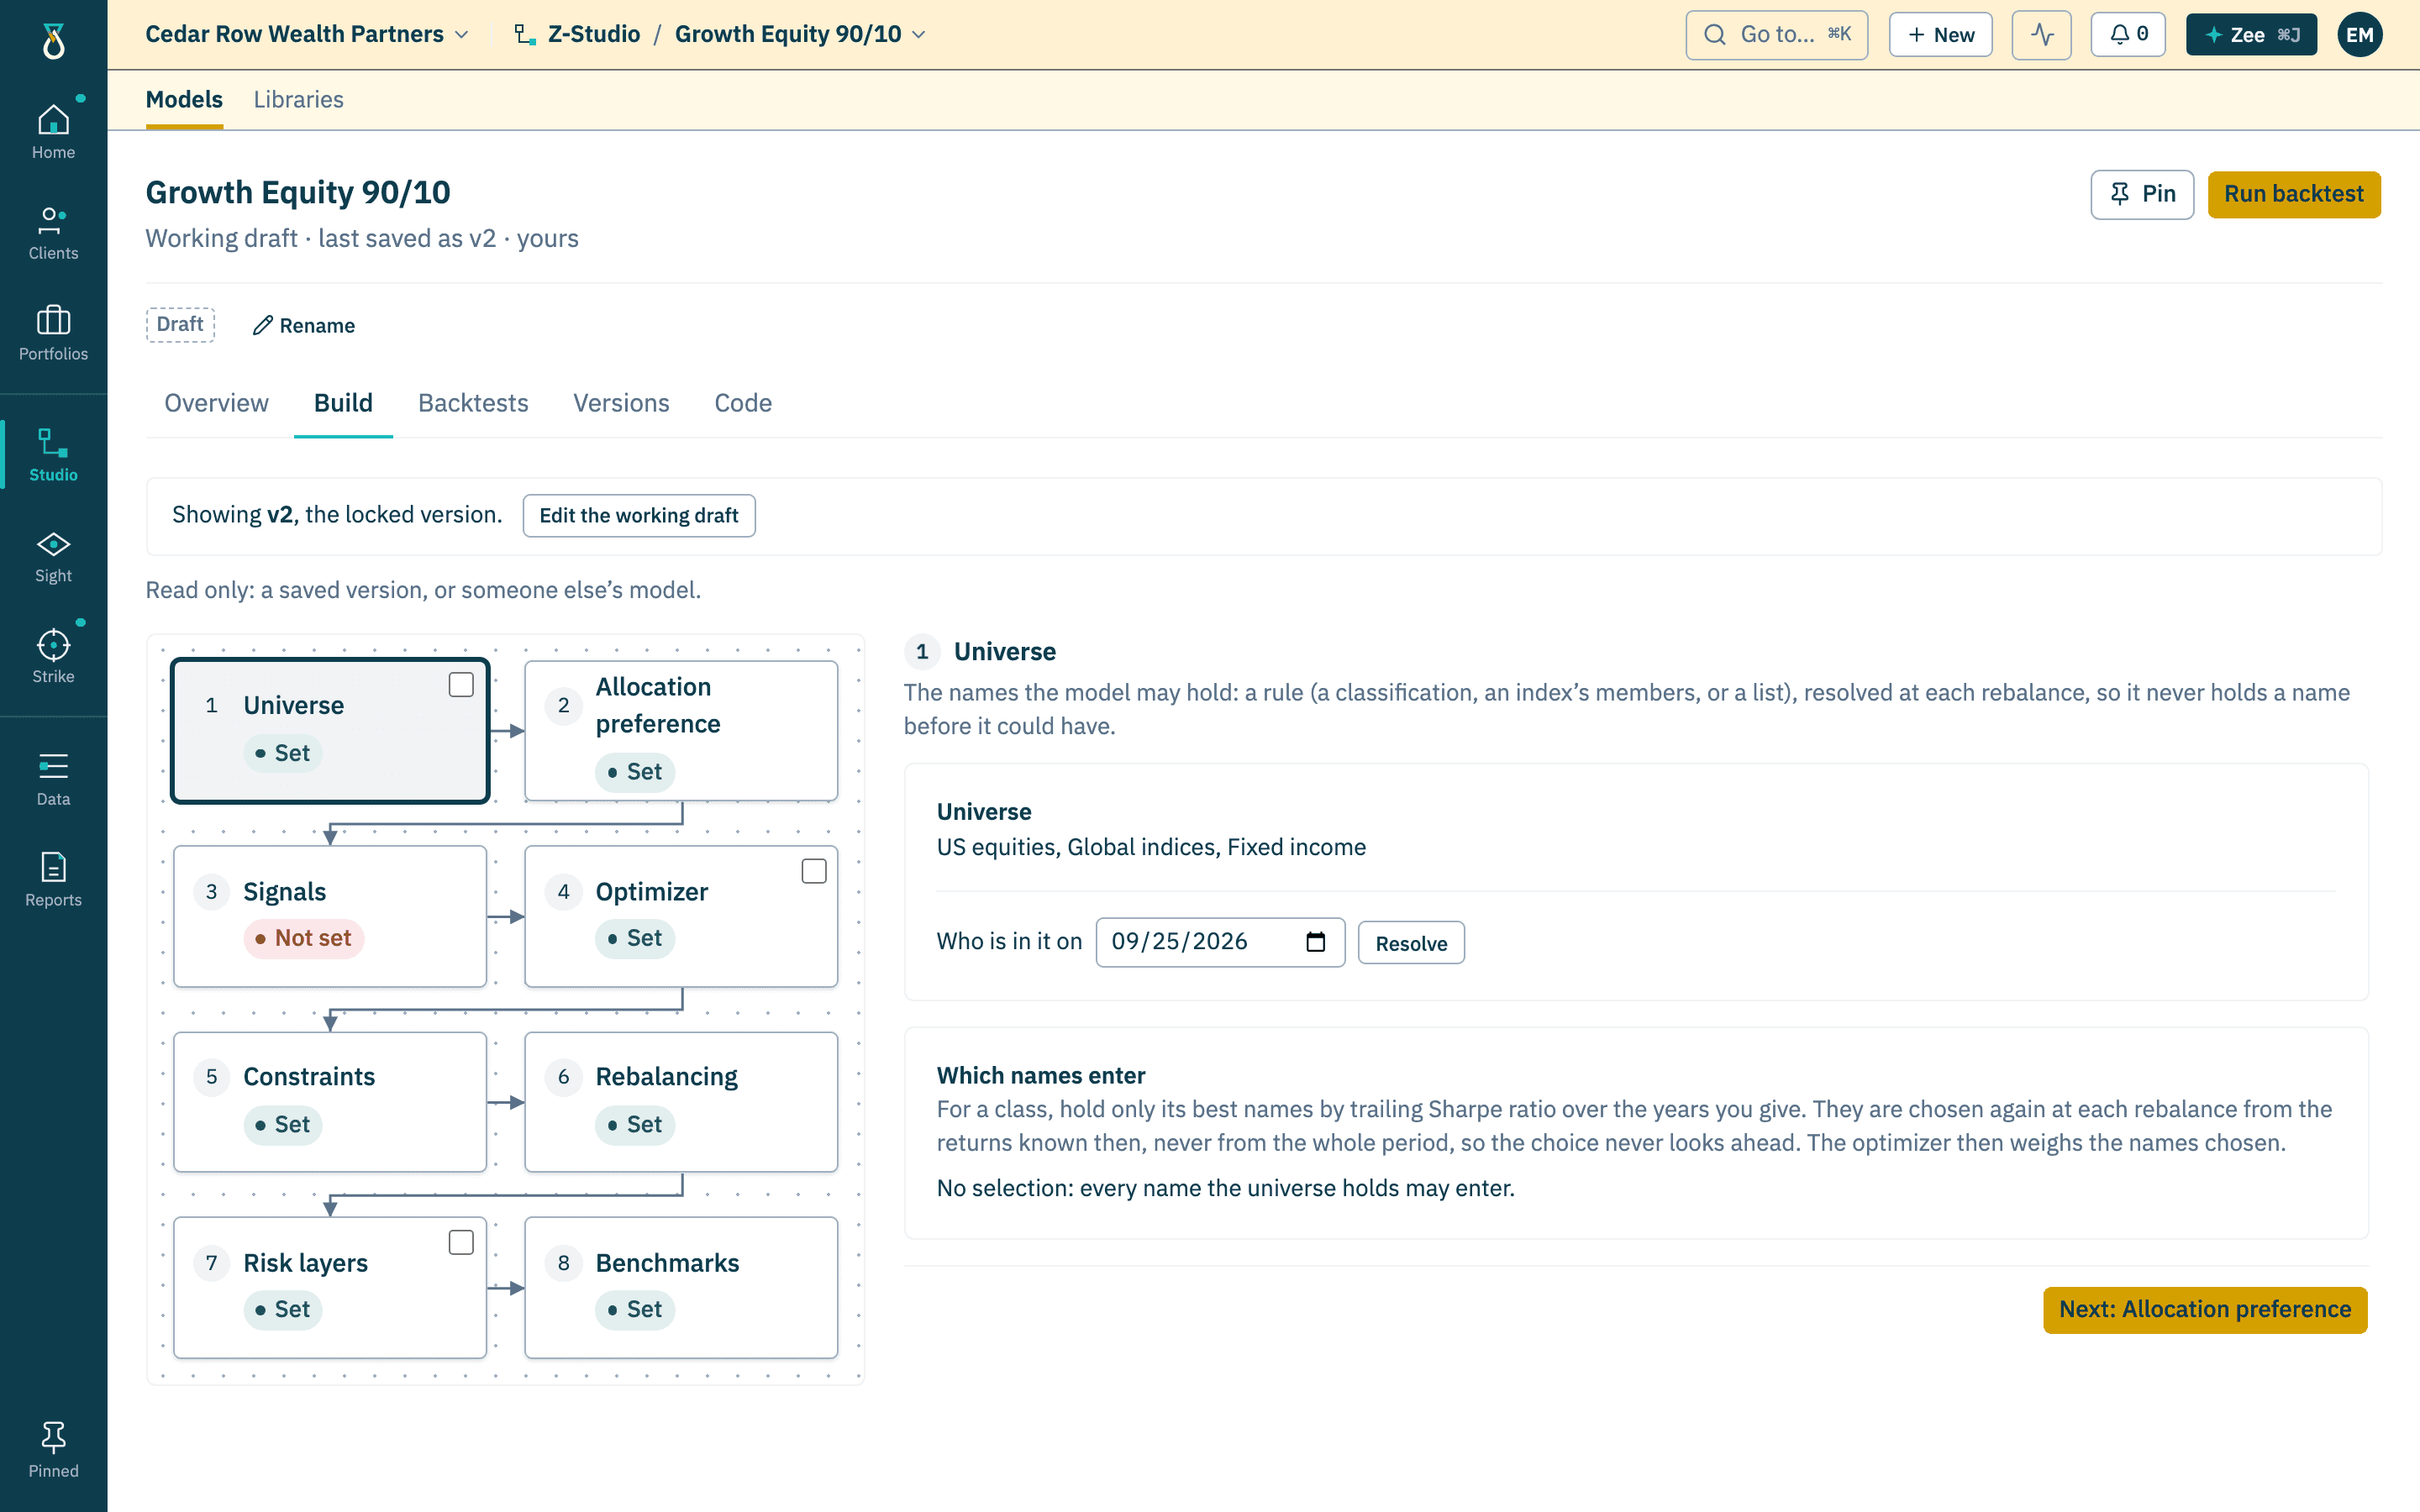Select the Models tab
Image resolution: width=2420 pixels, height=1512 pixels.
184,100
